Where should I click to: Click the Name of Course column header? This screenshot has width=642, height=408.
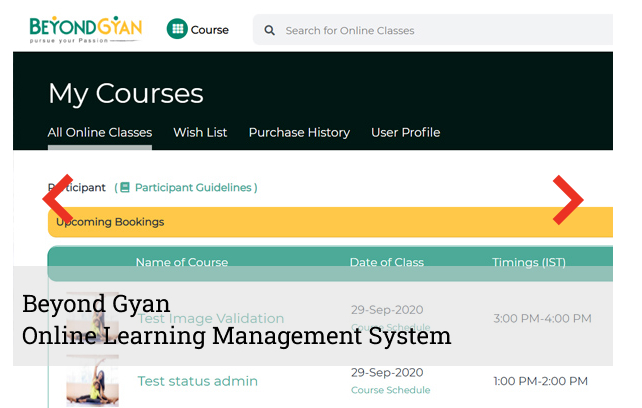181,263
